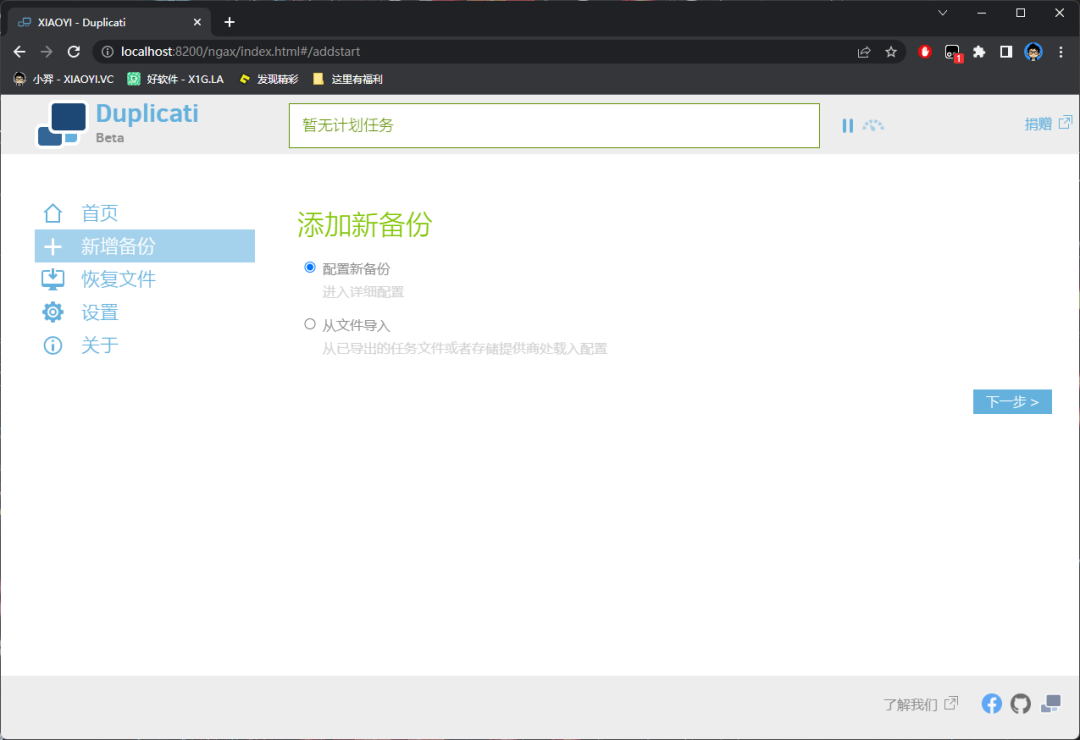Screen dimensions: 1080x740
Task: Choose the 从文件导入 radio option
Action: pos(310,324)
